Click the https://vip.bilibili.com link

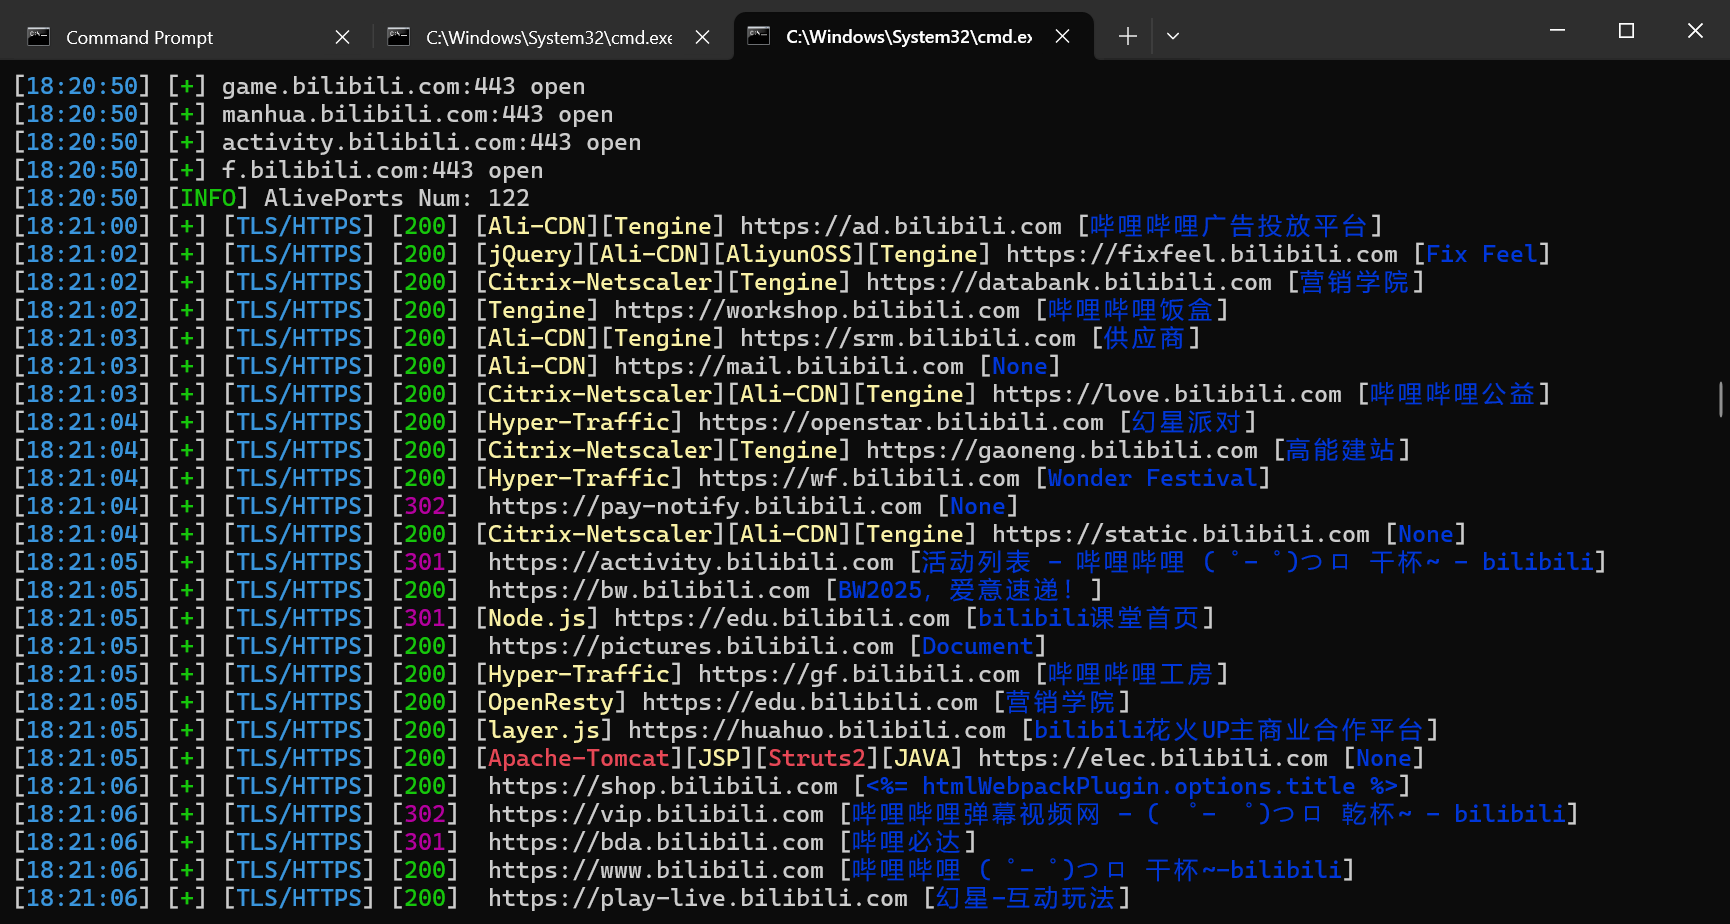[x=655, y=815]
